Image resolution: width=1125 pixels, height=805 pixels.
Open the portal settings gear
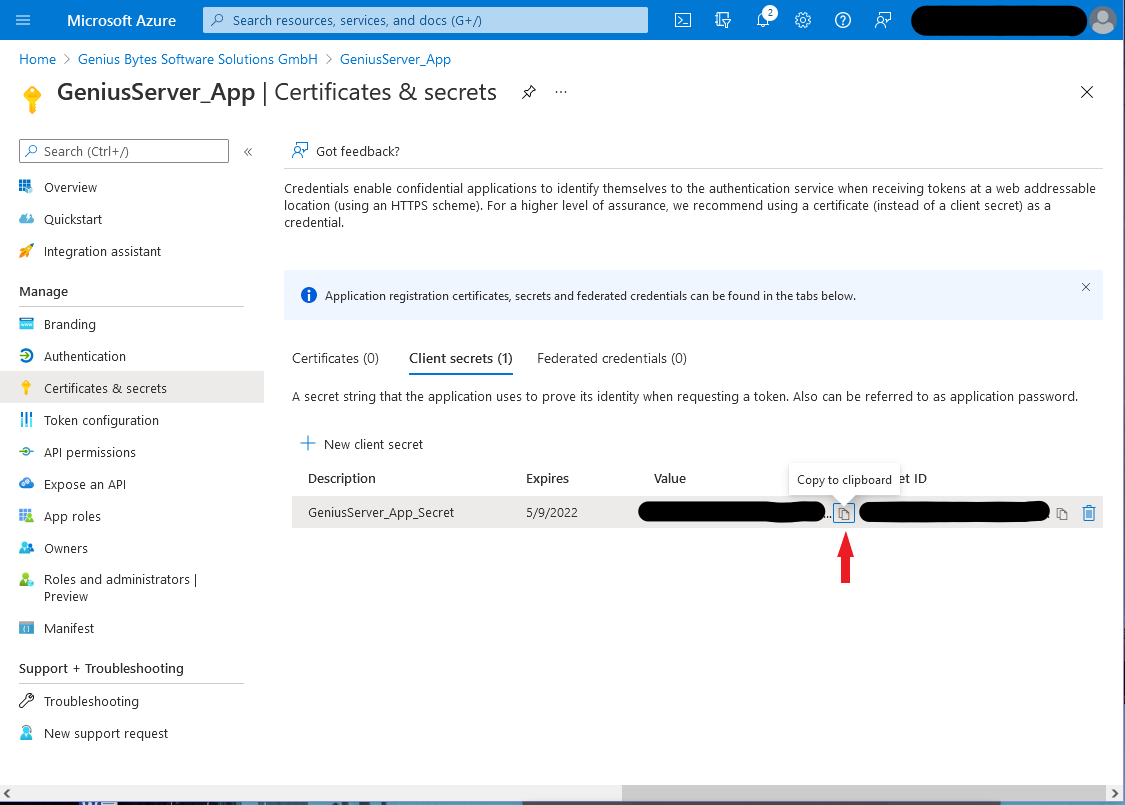coord(803,20)
